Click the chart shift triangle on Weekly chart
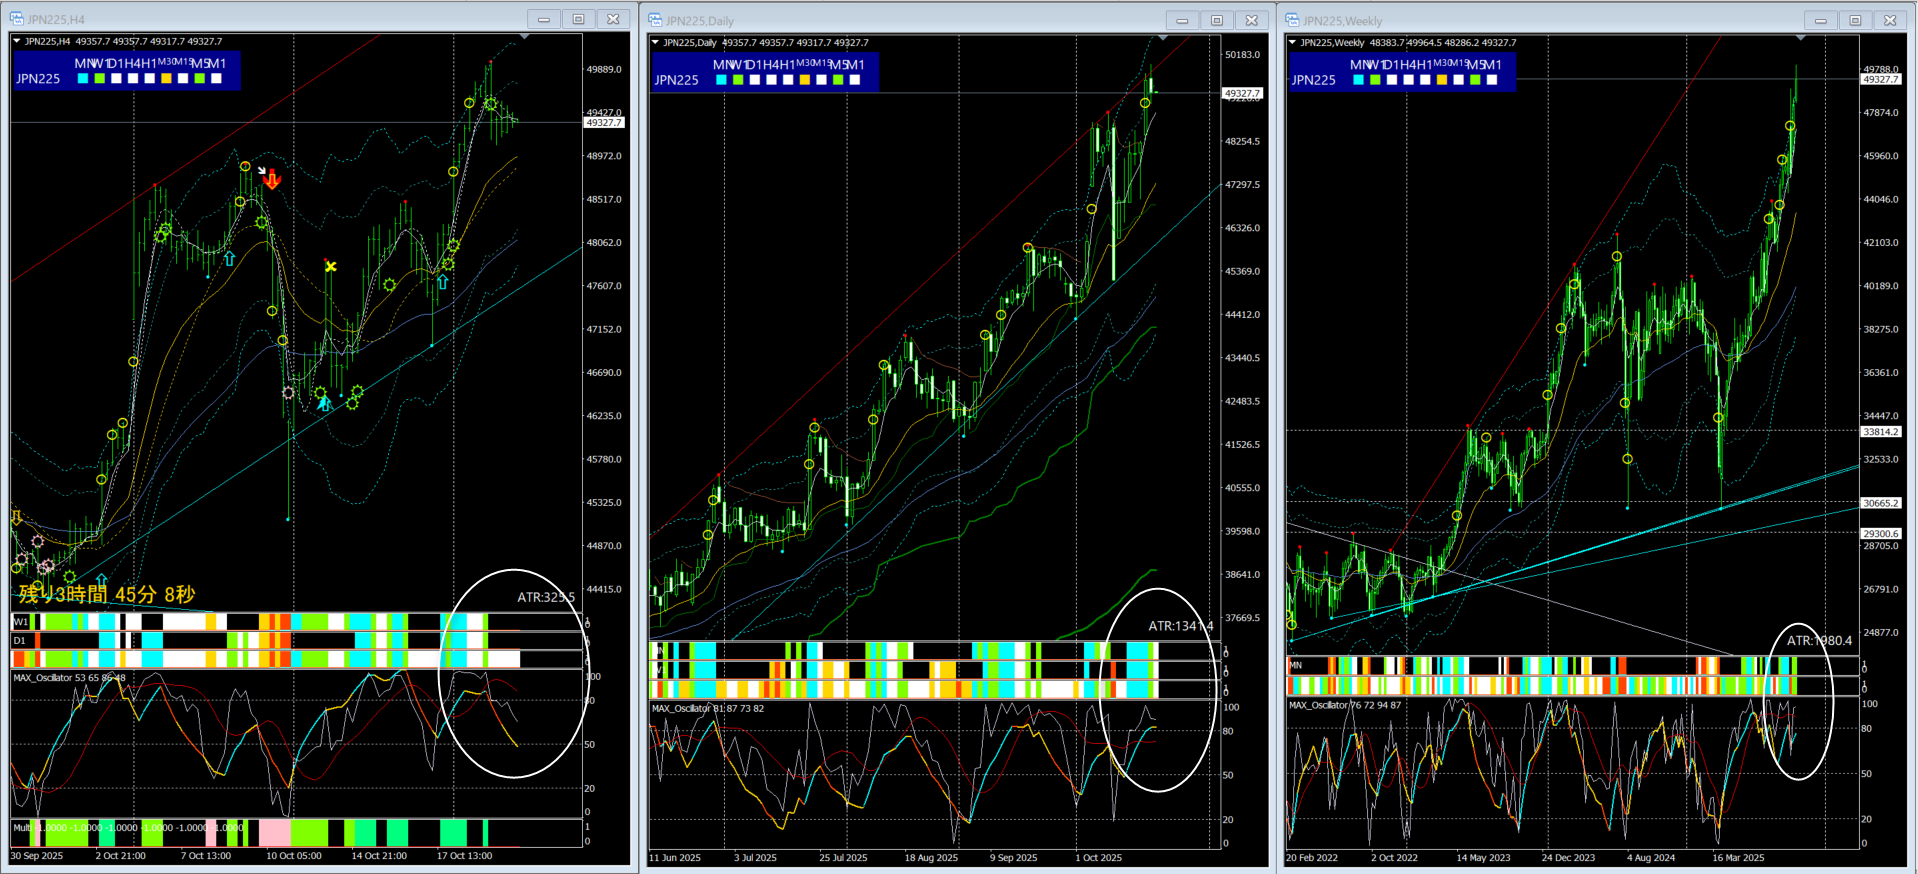The width and height of the screenshot is (1918, 874). point(1801,38)
